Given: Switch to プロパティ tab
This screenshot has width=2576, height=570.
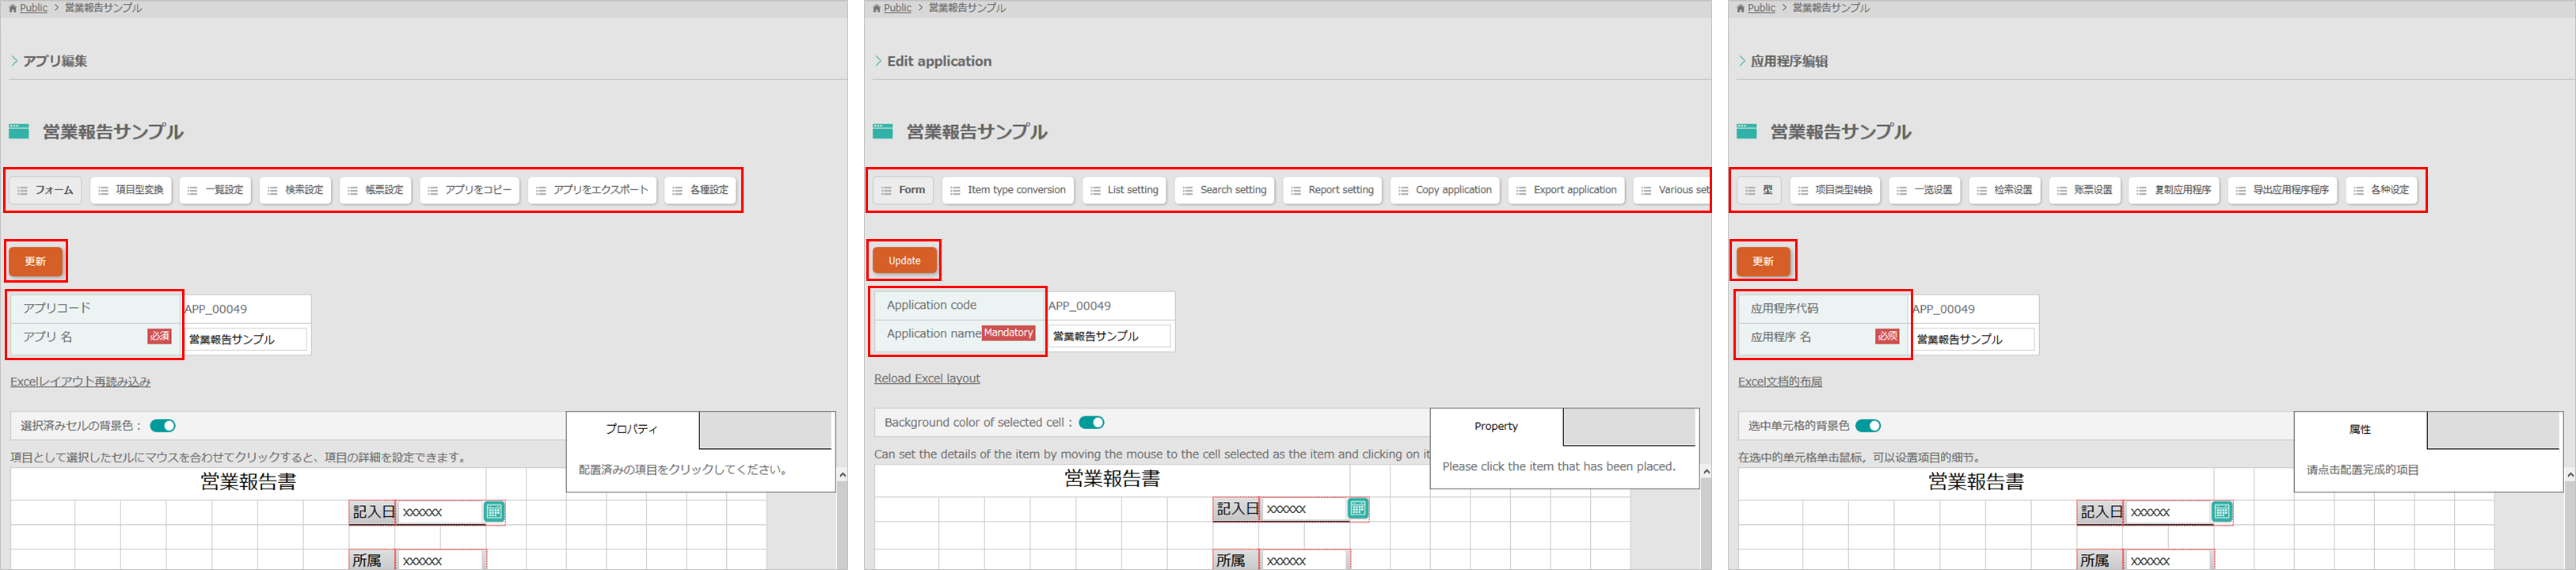Looking at the screenshot, I should (x=632, y=429).
